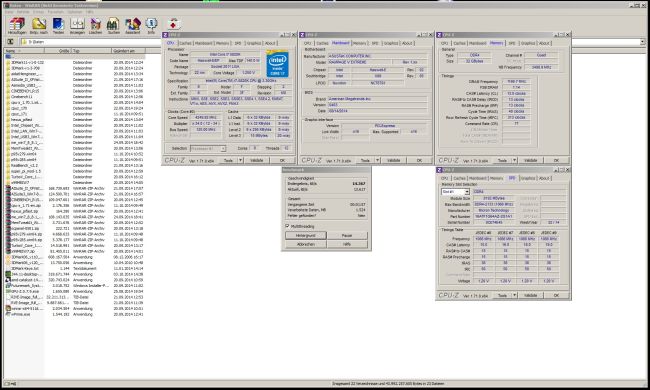Click the Anzeigen (view) toolbar icon
This screenshot has height=390, width=650.
[x=77, y=25]
